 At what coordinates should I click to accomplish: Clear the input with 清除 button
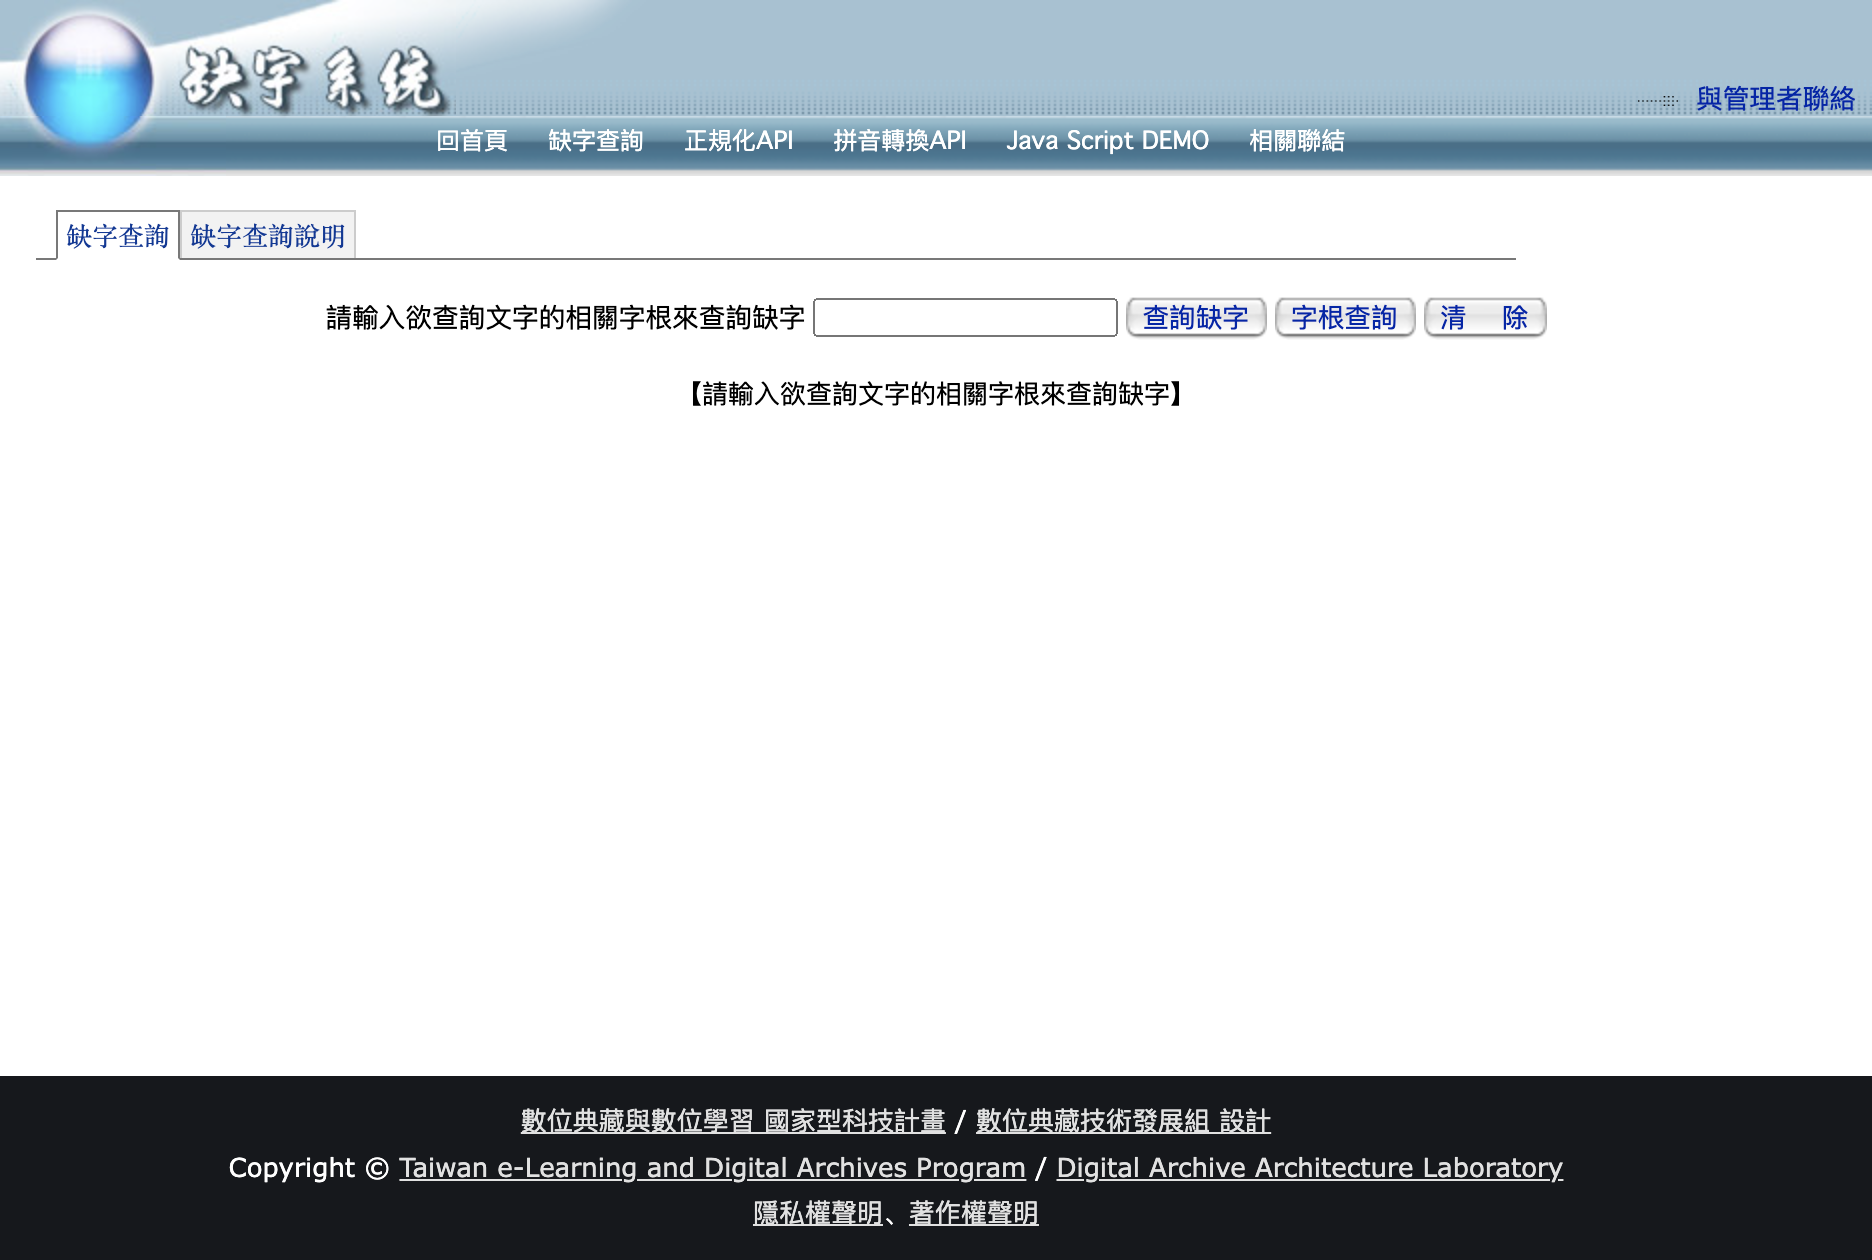(x=1484, y=318)
